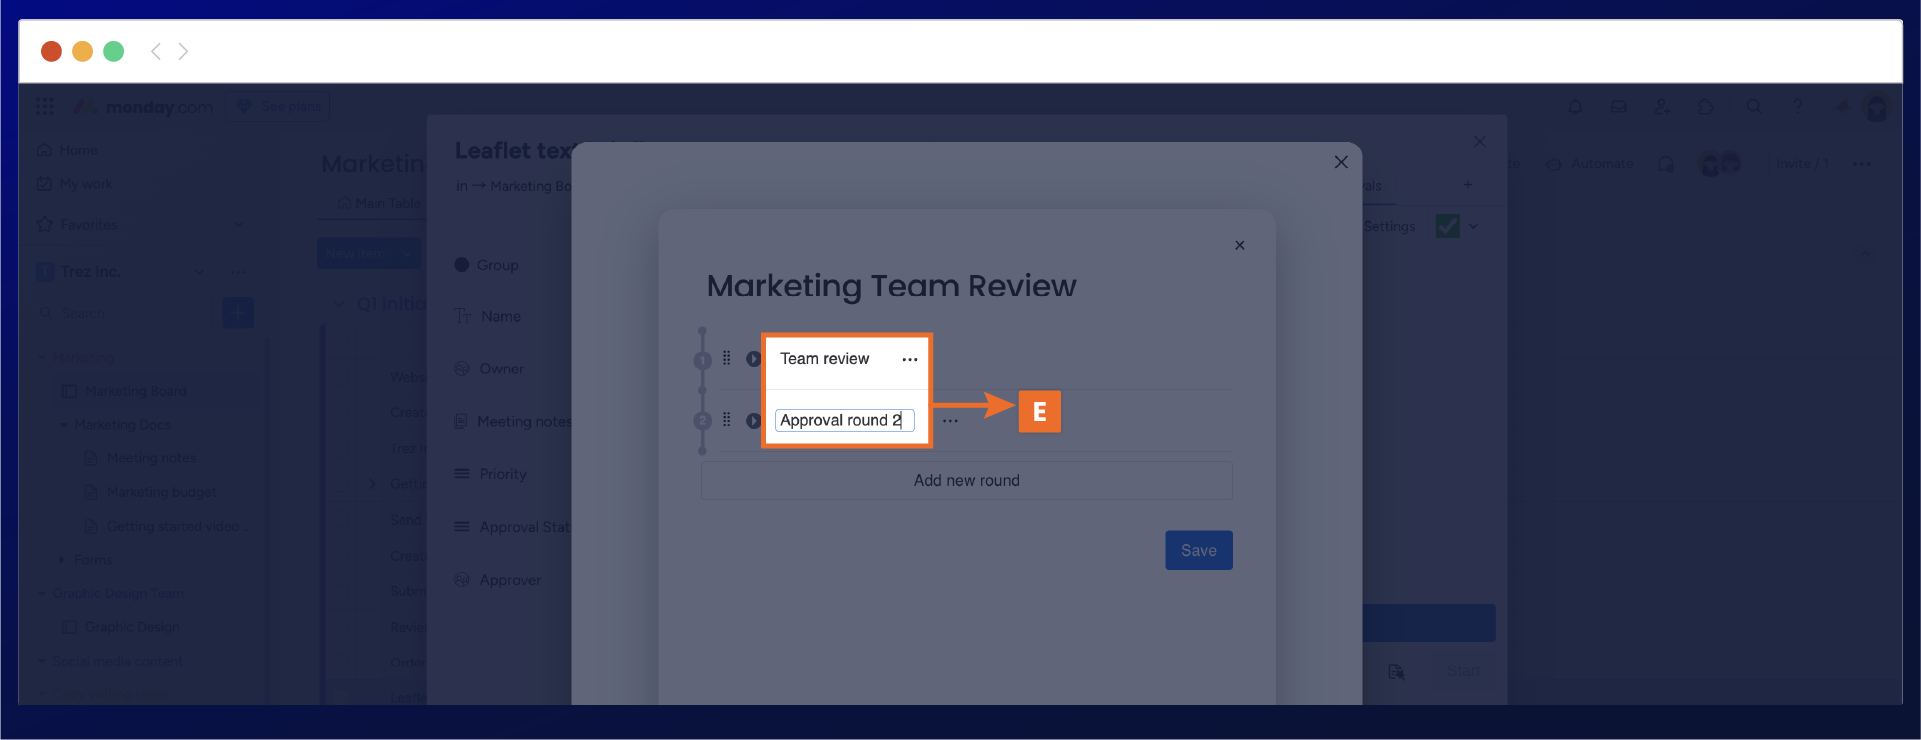The width and height of the screenshot is (1921, 740).
Task: Close the Marketing Team Review dialog
Action: 1239,245
